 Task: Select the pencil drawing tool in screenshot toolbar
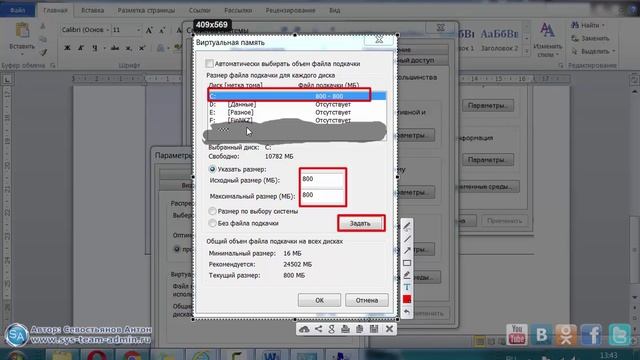click(x=407, y=227)
